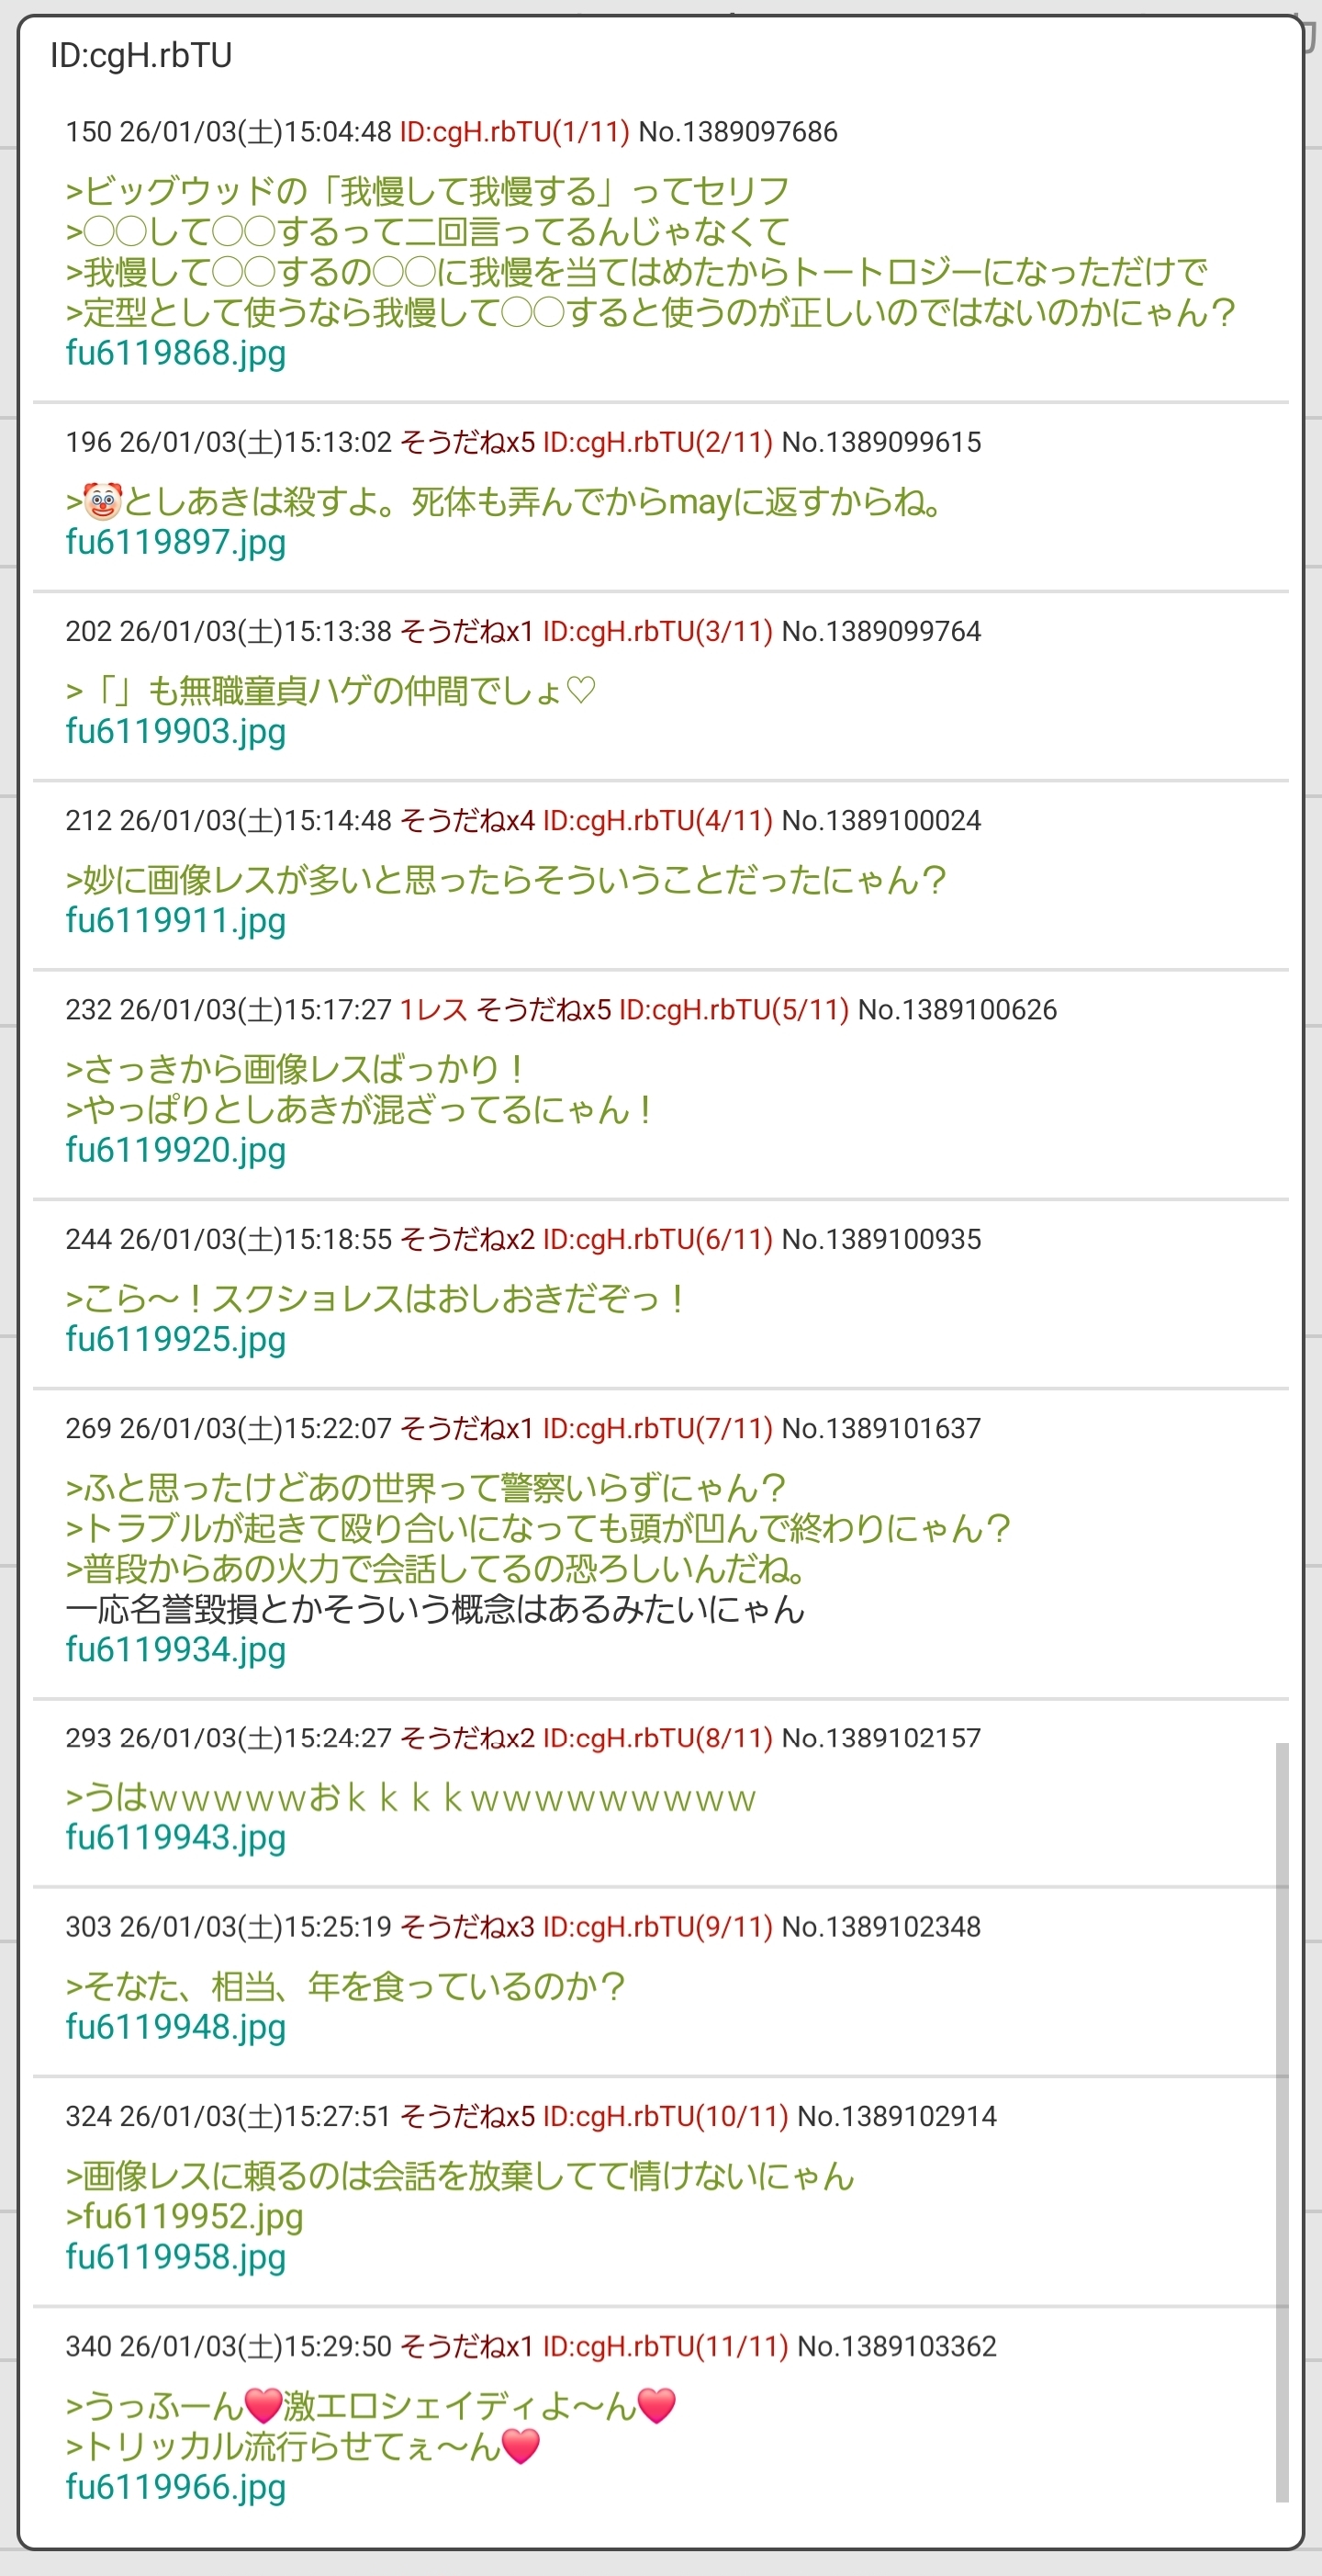Open image link fu6119920.jpg
The height and width of the screenshot is (2576, 1322).
coord(176,1150)
